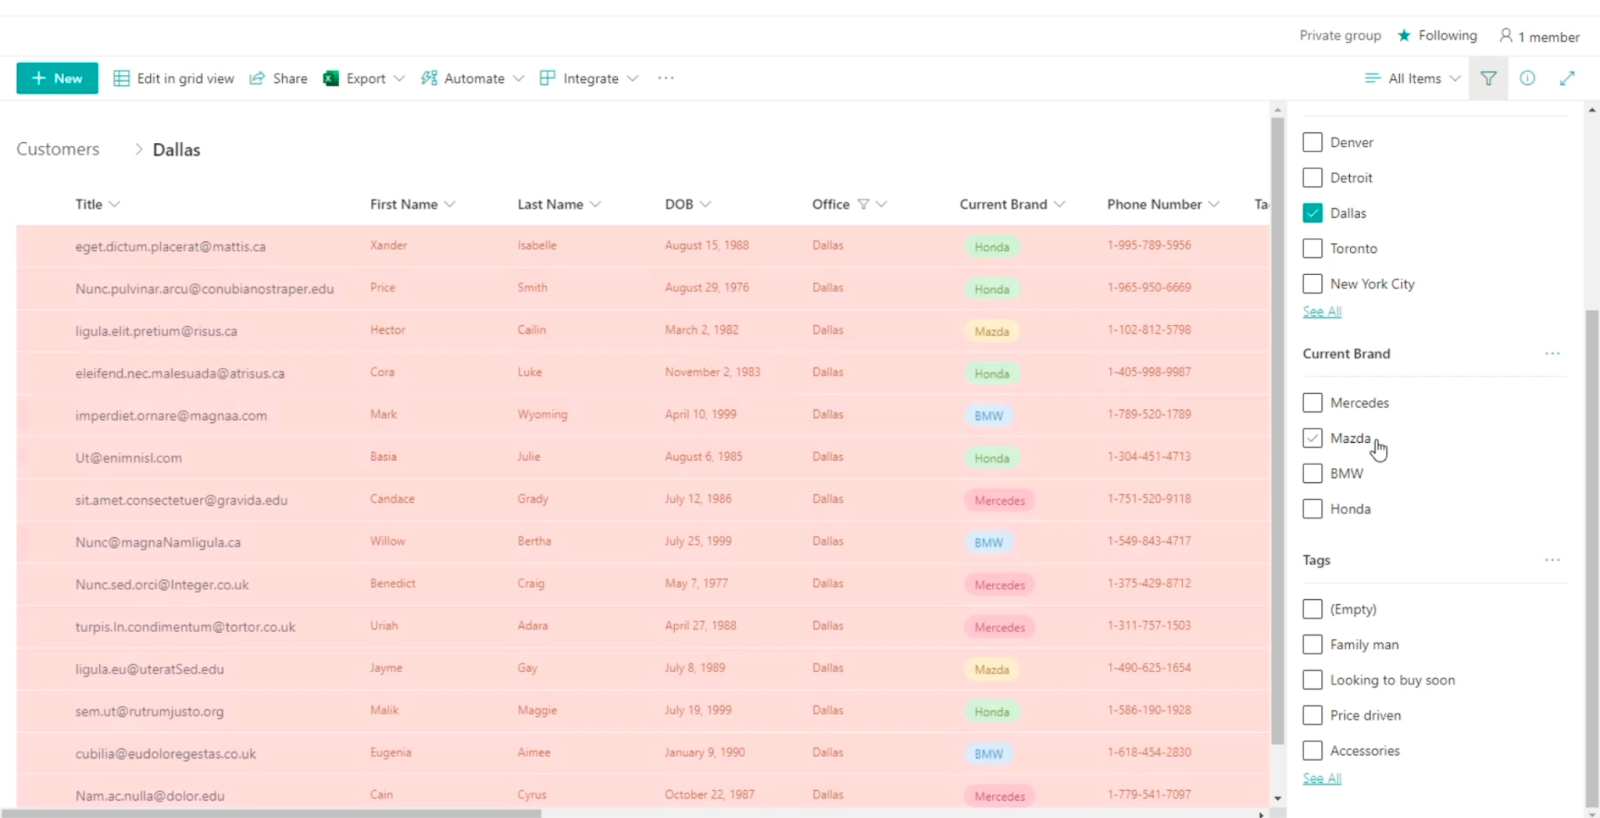Open the filters pane funnel icon
This screenshot has width=1600, height=818.
1488,78
